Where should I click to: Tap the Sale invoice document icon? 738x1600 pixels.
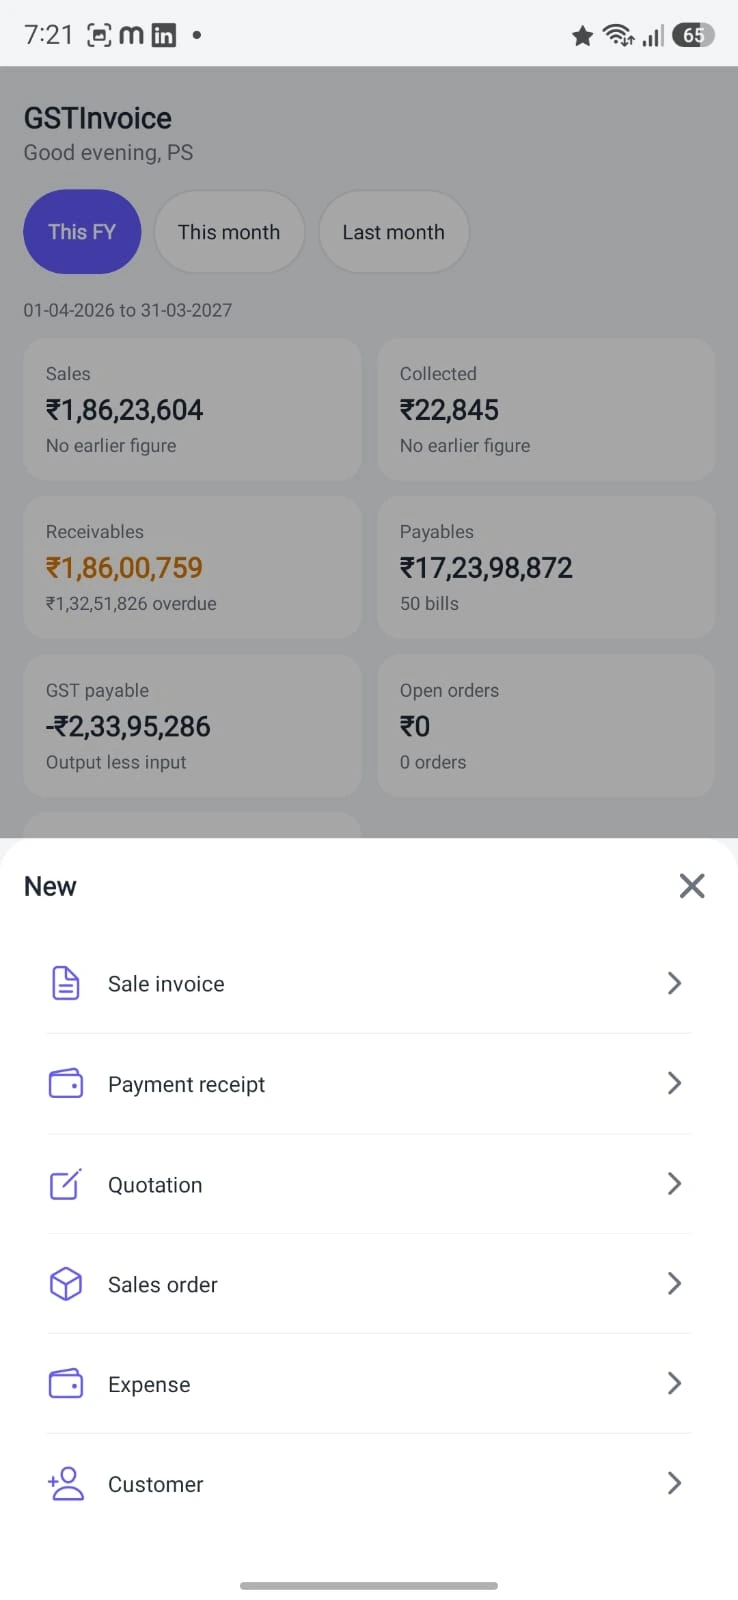66,983
